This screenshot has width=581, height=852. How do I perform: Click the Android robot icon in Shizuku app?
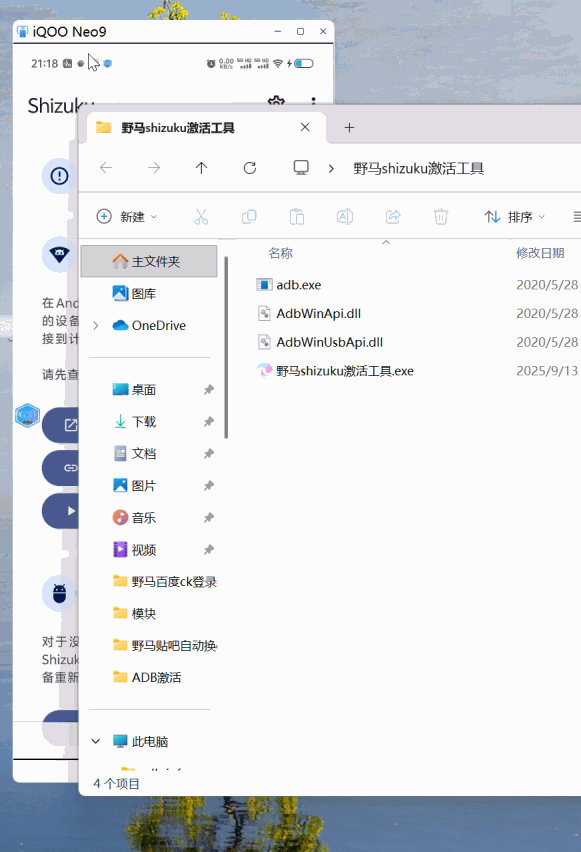59,593
